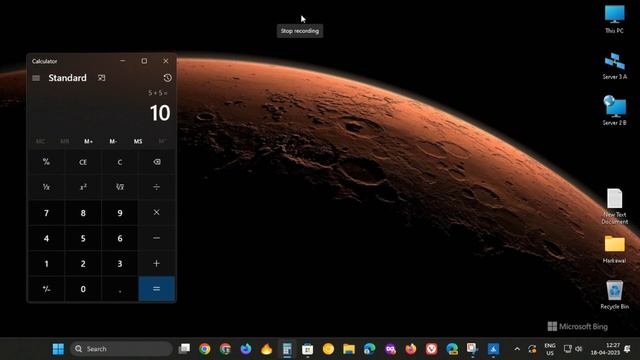
Task: Click the M+ memory add button
Action: 89,141
